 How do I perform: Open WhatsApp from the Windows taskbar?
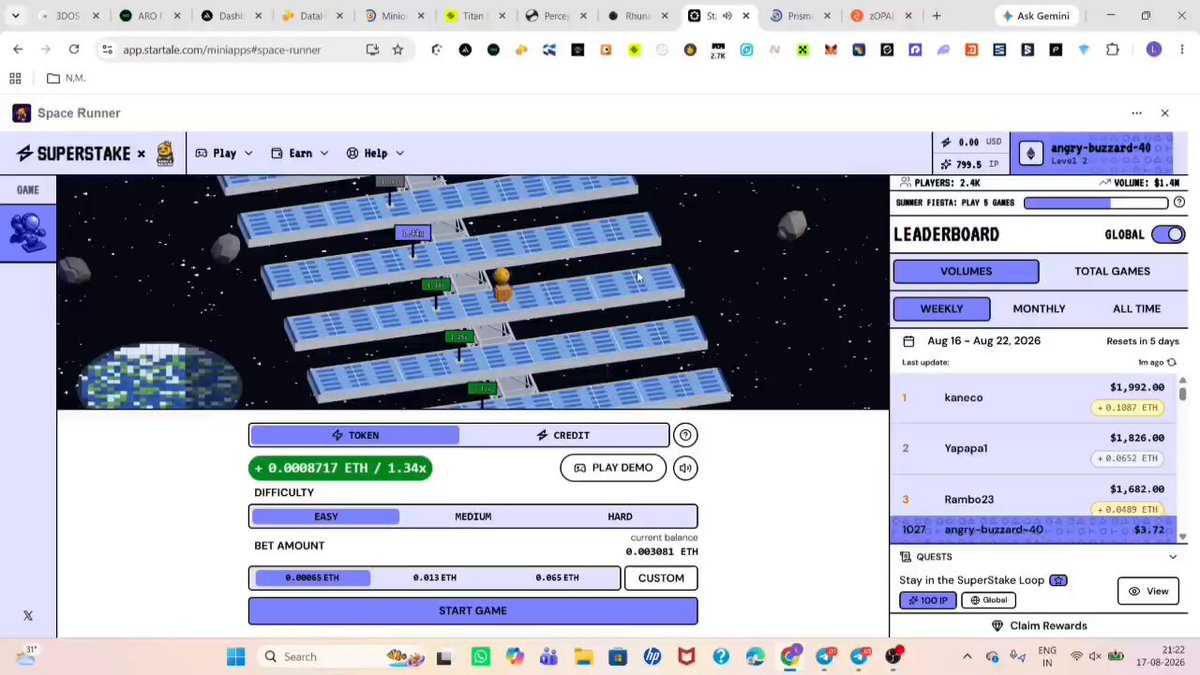pos(481,656)
